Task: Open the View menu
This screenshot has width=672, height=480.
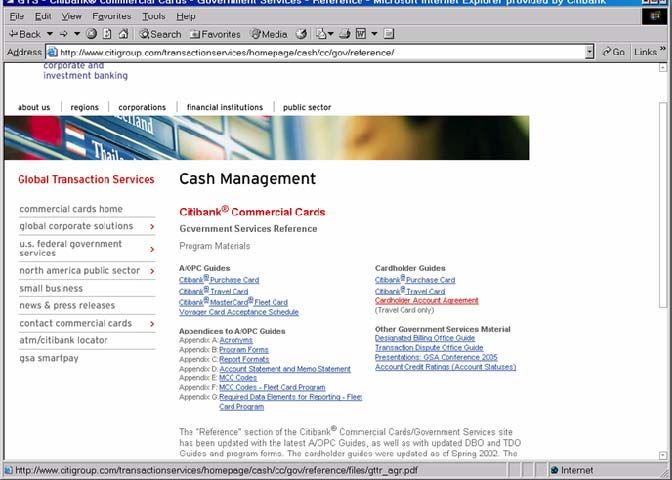Action: pos(71,17)
